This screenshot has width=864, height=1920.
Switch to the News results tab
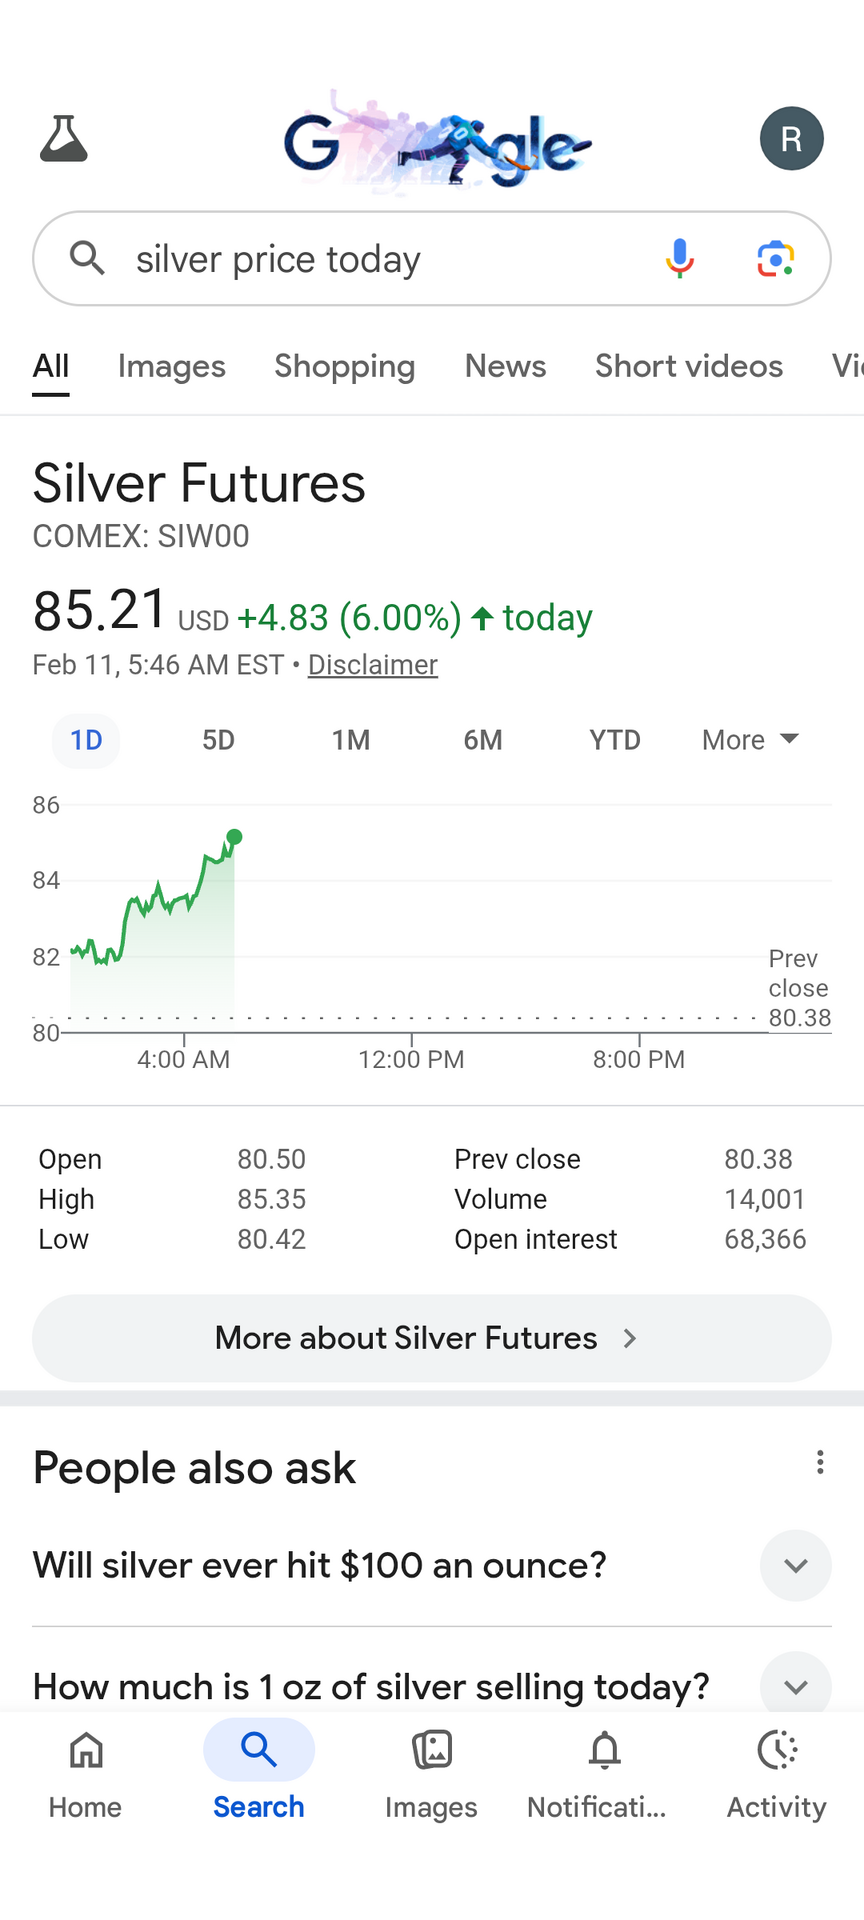click(505, 366)
